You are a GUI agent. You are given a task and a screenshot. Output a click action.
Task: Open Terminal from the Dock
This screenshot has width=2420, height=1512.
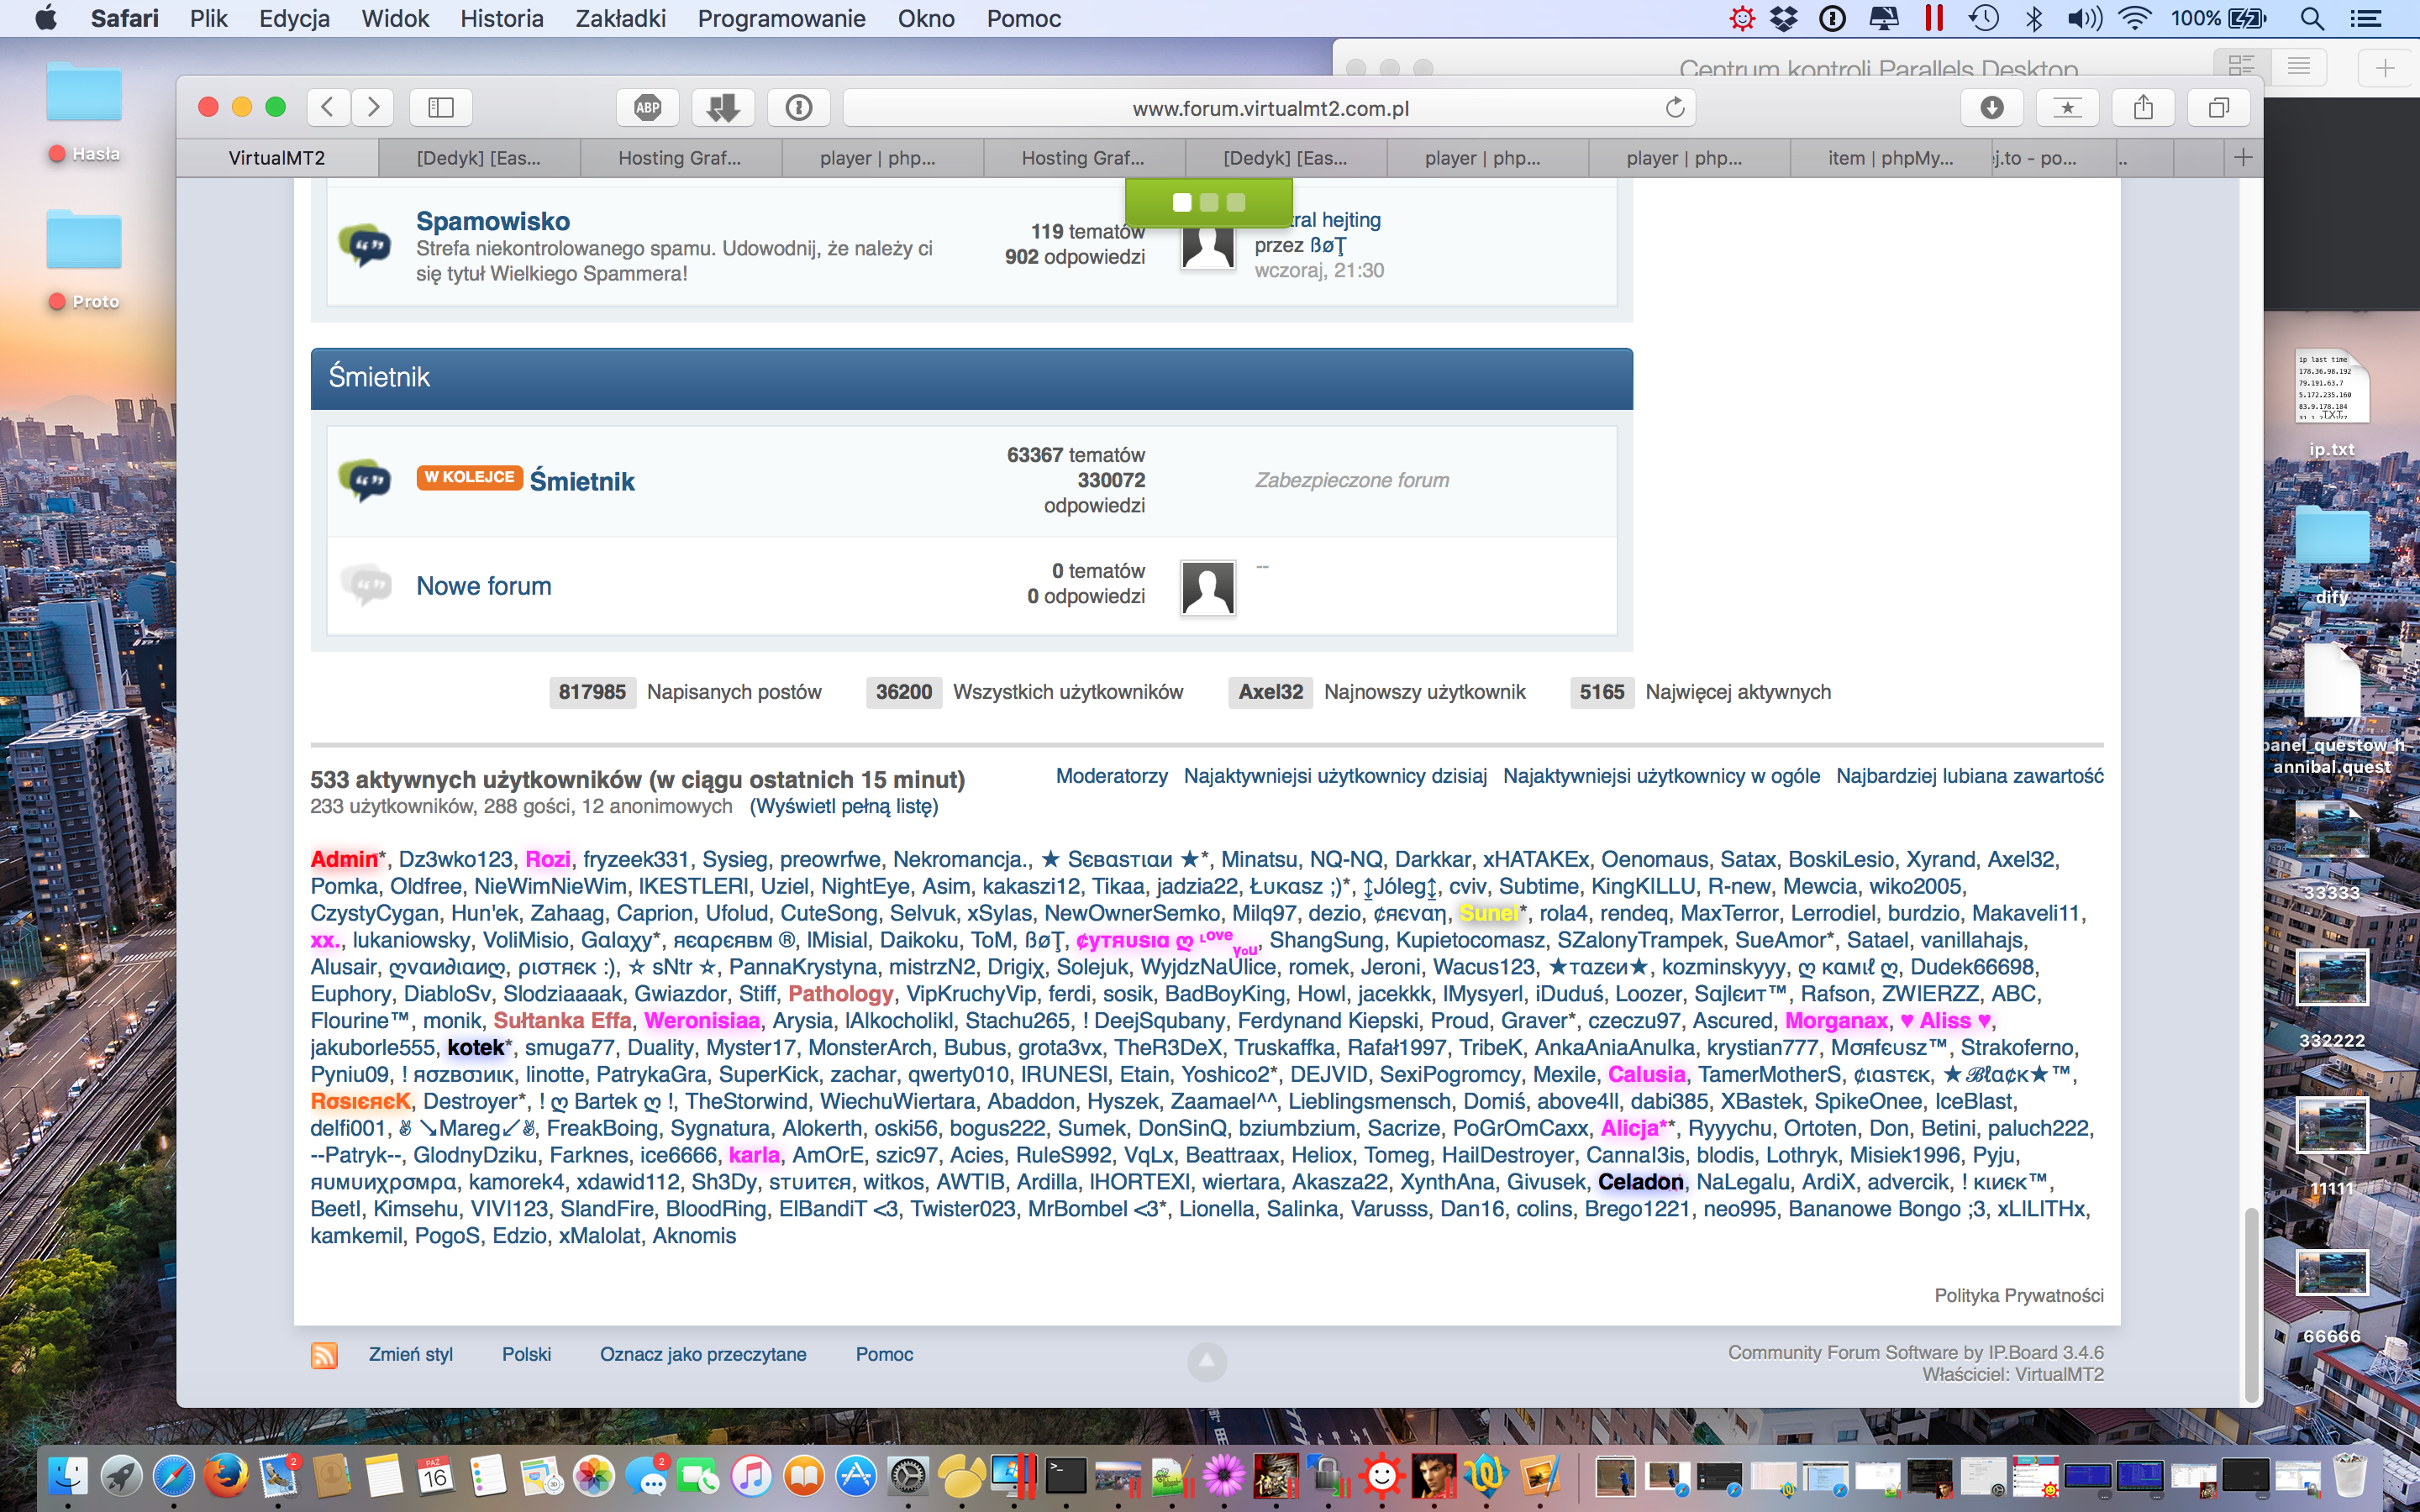point(1066,1475)
